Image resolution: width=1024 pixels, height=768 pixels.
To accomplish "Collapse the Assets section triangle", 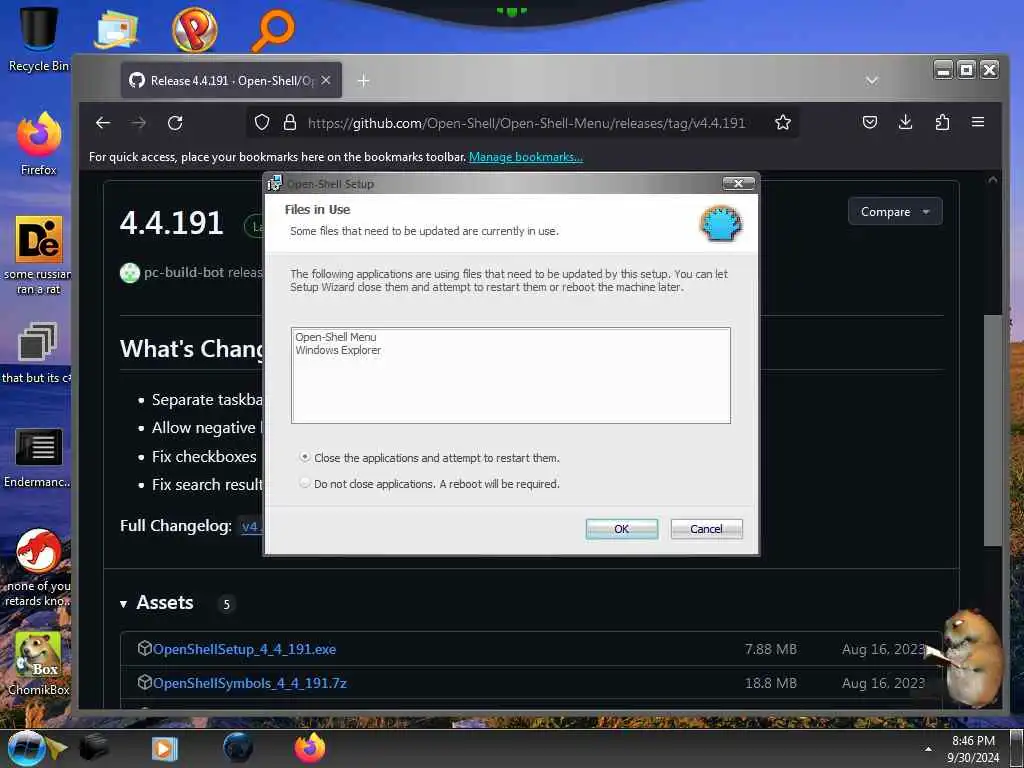I will 123,604.
